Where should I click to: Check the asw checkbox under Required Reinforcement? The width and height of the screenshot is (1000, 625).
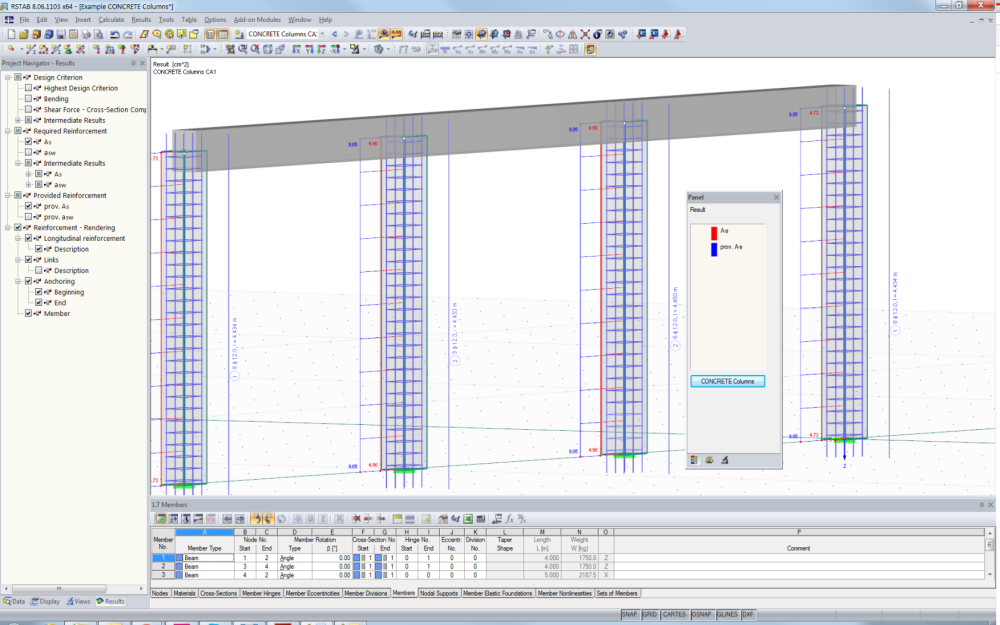[28, 152]
